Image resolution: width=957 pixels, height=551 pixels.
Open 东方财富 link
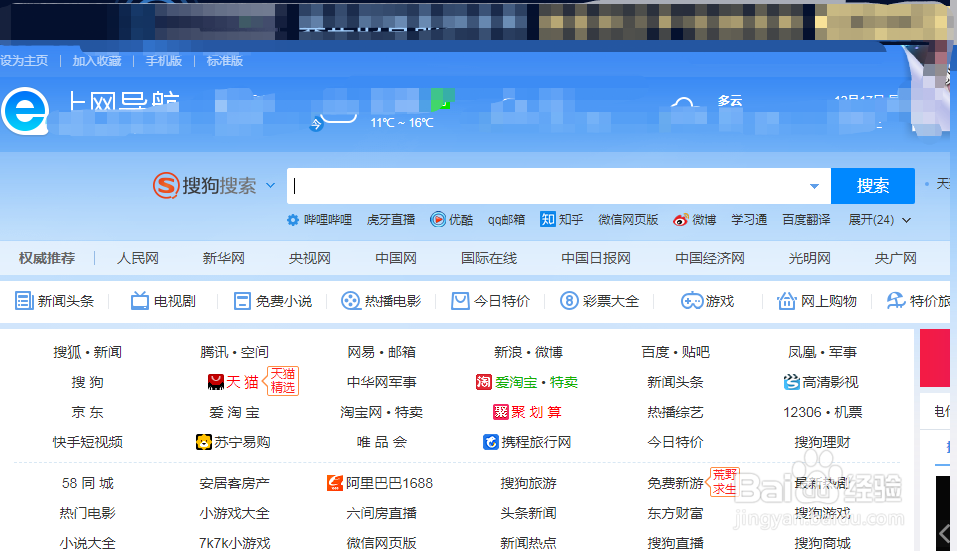click(676, 513)
